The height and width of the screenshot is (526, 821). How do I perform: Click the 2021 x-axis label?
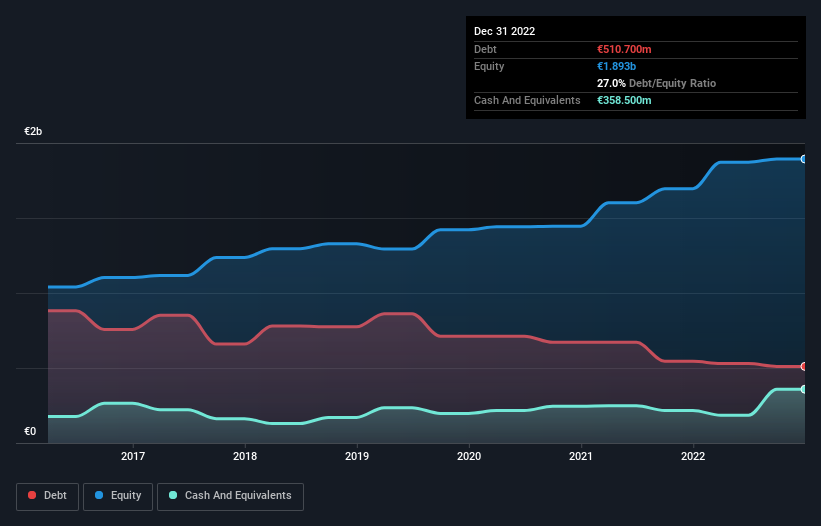(581, 456)
